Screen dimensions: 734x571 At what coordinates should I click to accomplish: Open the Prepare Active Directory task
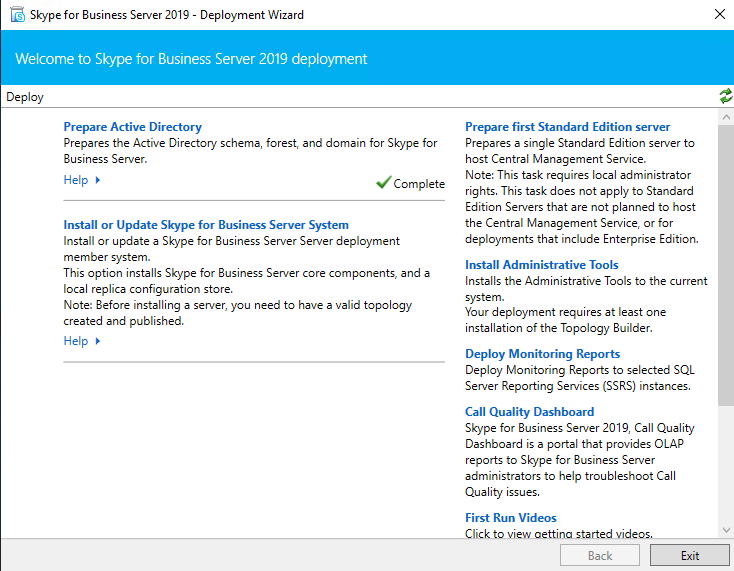(x=132, y=127)
